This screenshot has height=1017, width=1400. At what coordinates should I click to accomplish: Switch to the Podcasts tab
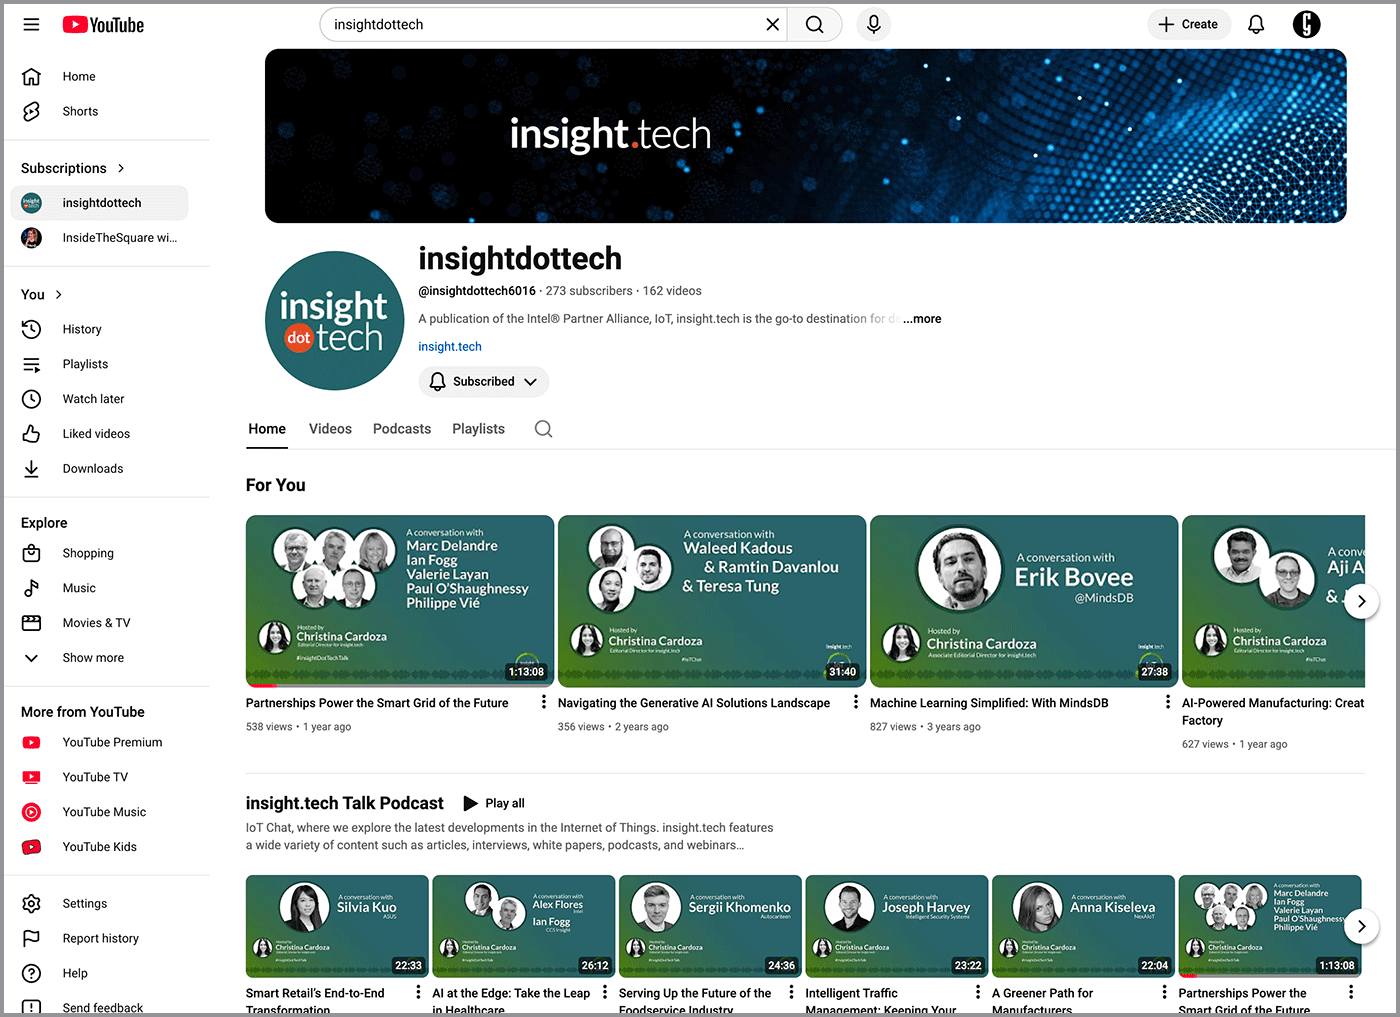pos(402,429)
